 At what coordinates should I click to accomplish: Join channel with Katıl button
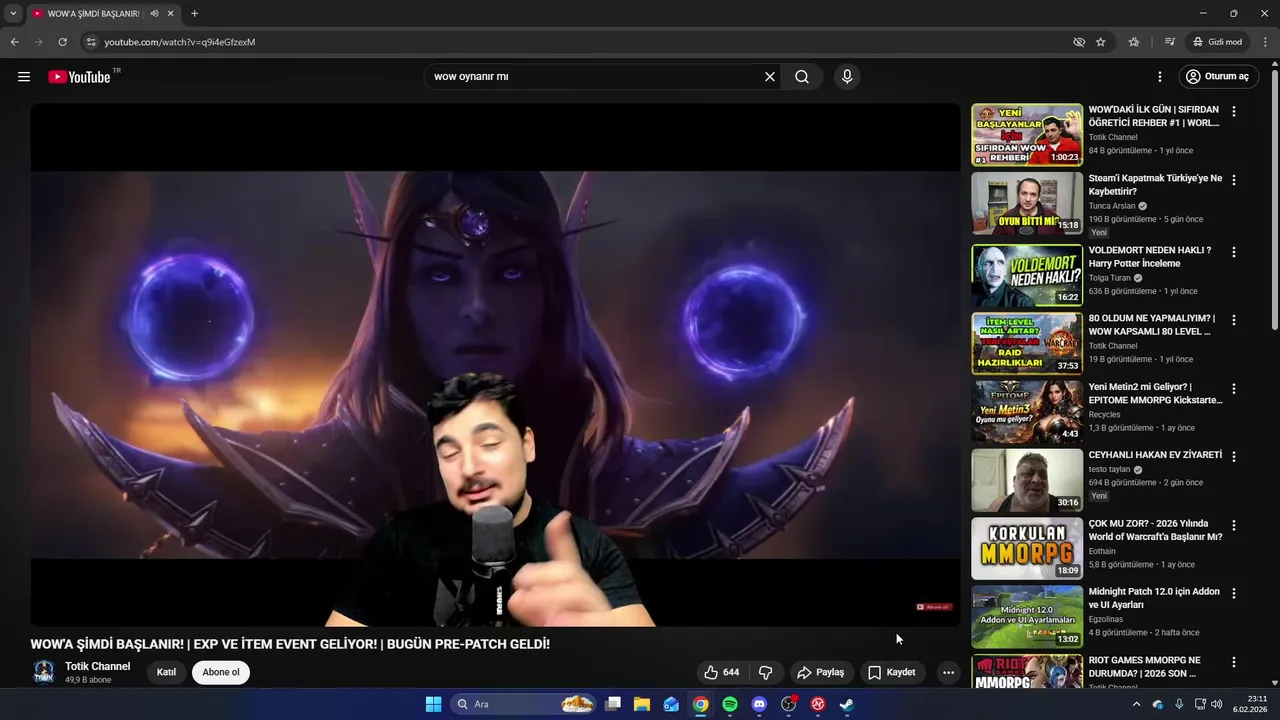coord(166,672)
